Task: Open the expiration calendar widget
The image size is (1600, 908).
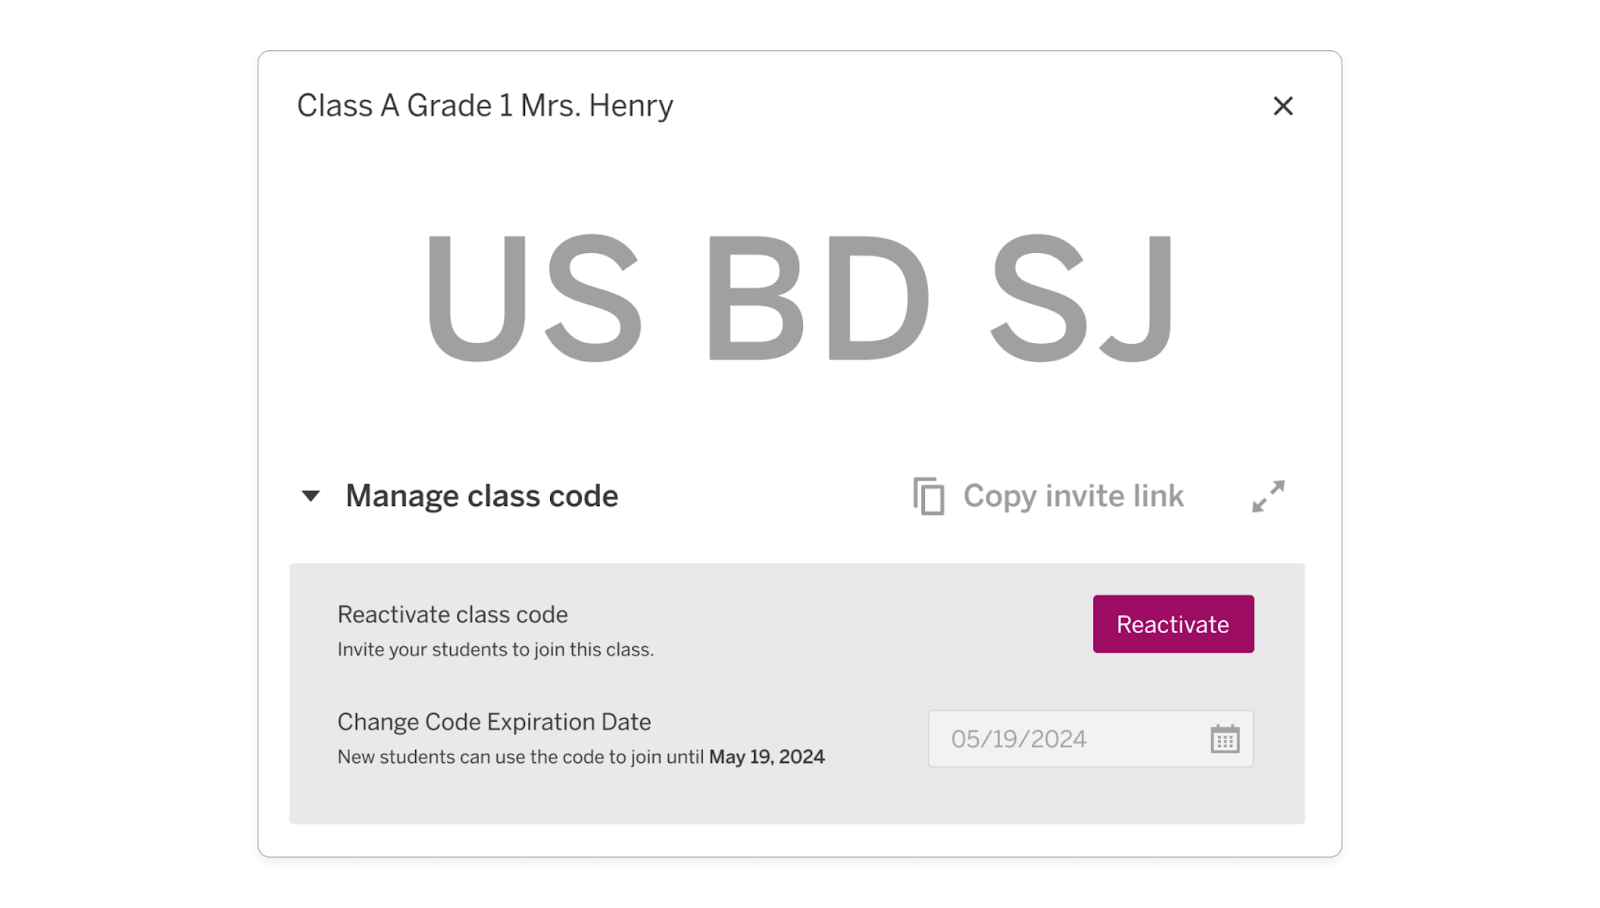Action: tap(1222, 739)
